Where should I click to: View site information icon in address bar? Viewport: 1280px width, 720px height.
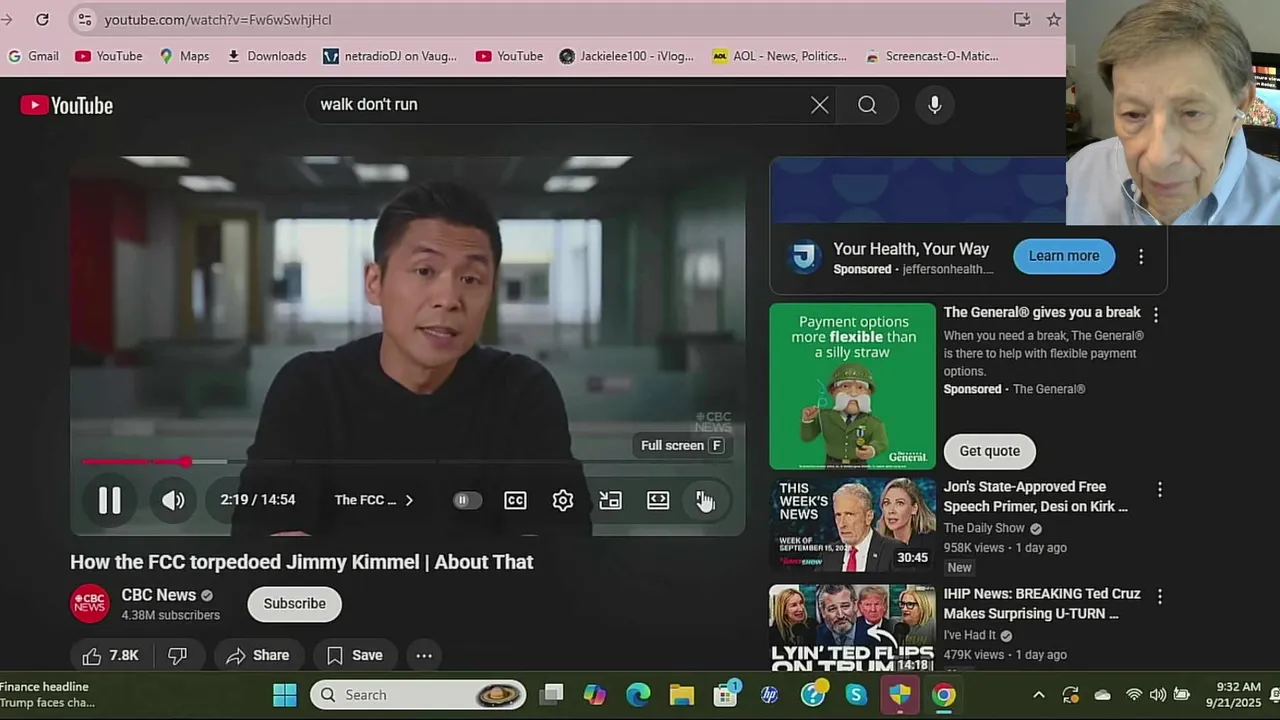click(x=84, y=19)
